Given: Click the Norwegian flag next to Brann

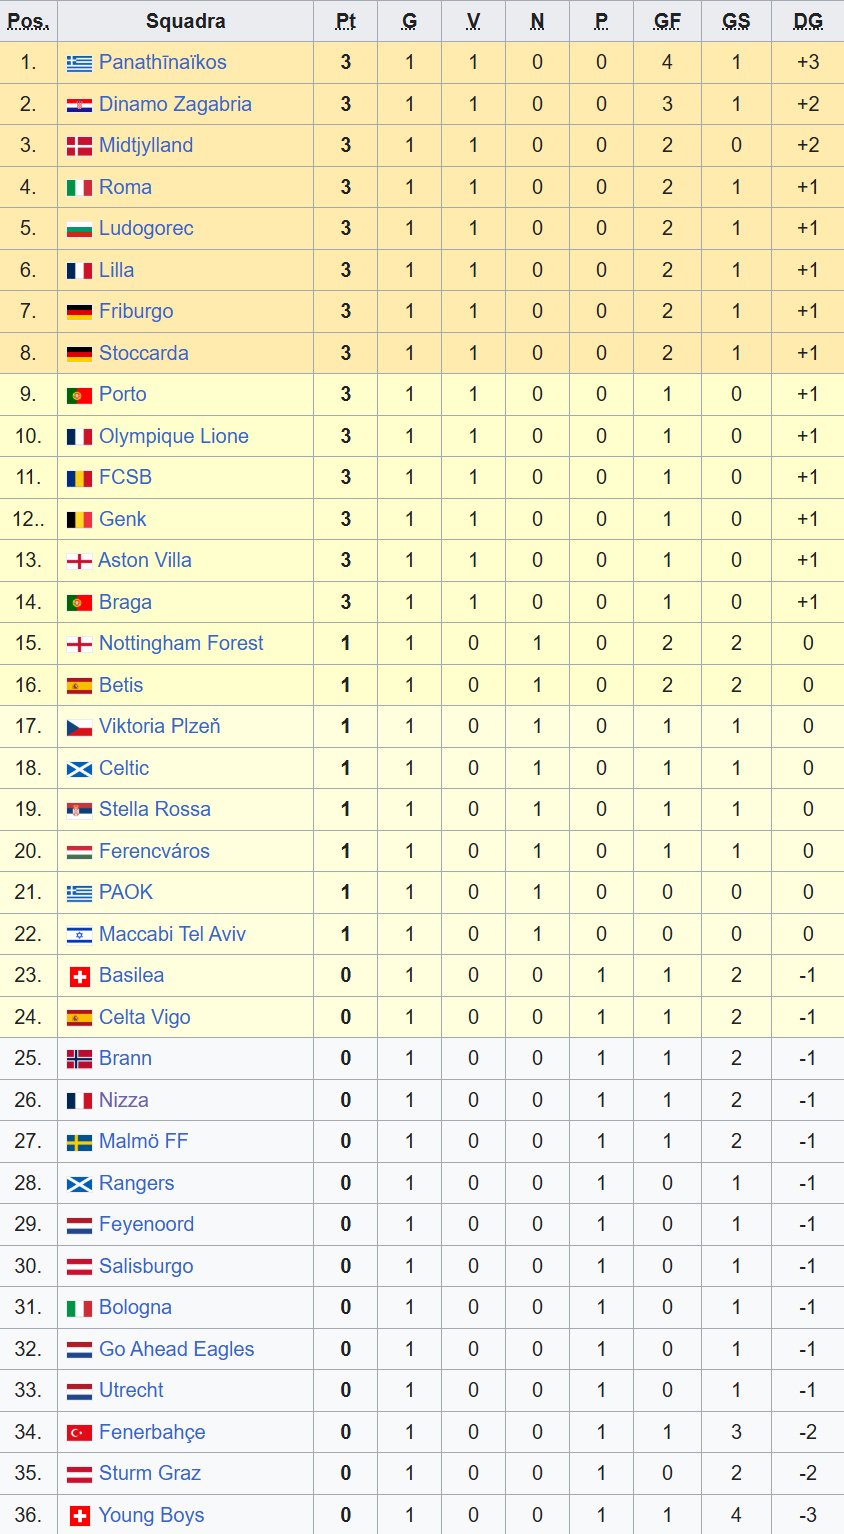Looking at the screenshot, I should pyautogui.click(x=79, y=1059).
